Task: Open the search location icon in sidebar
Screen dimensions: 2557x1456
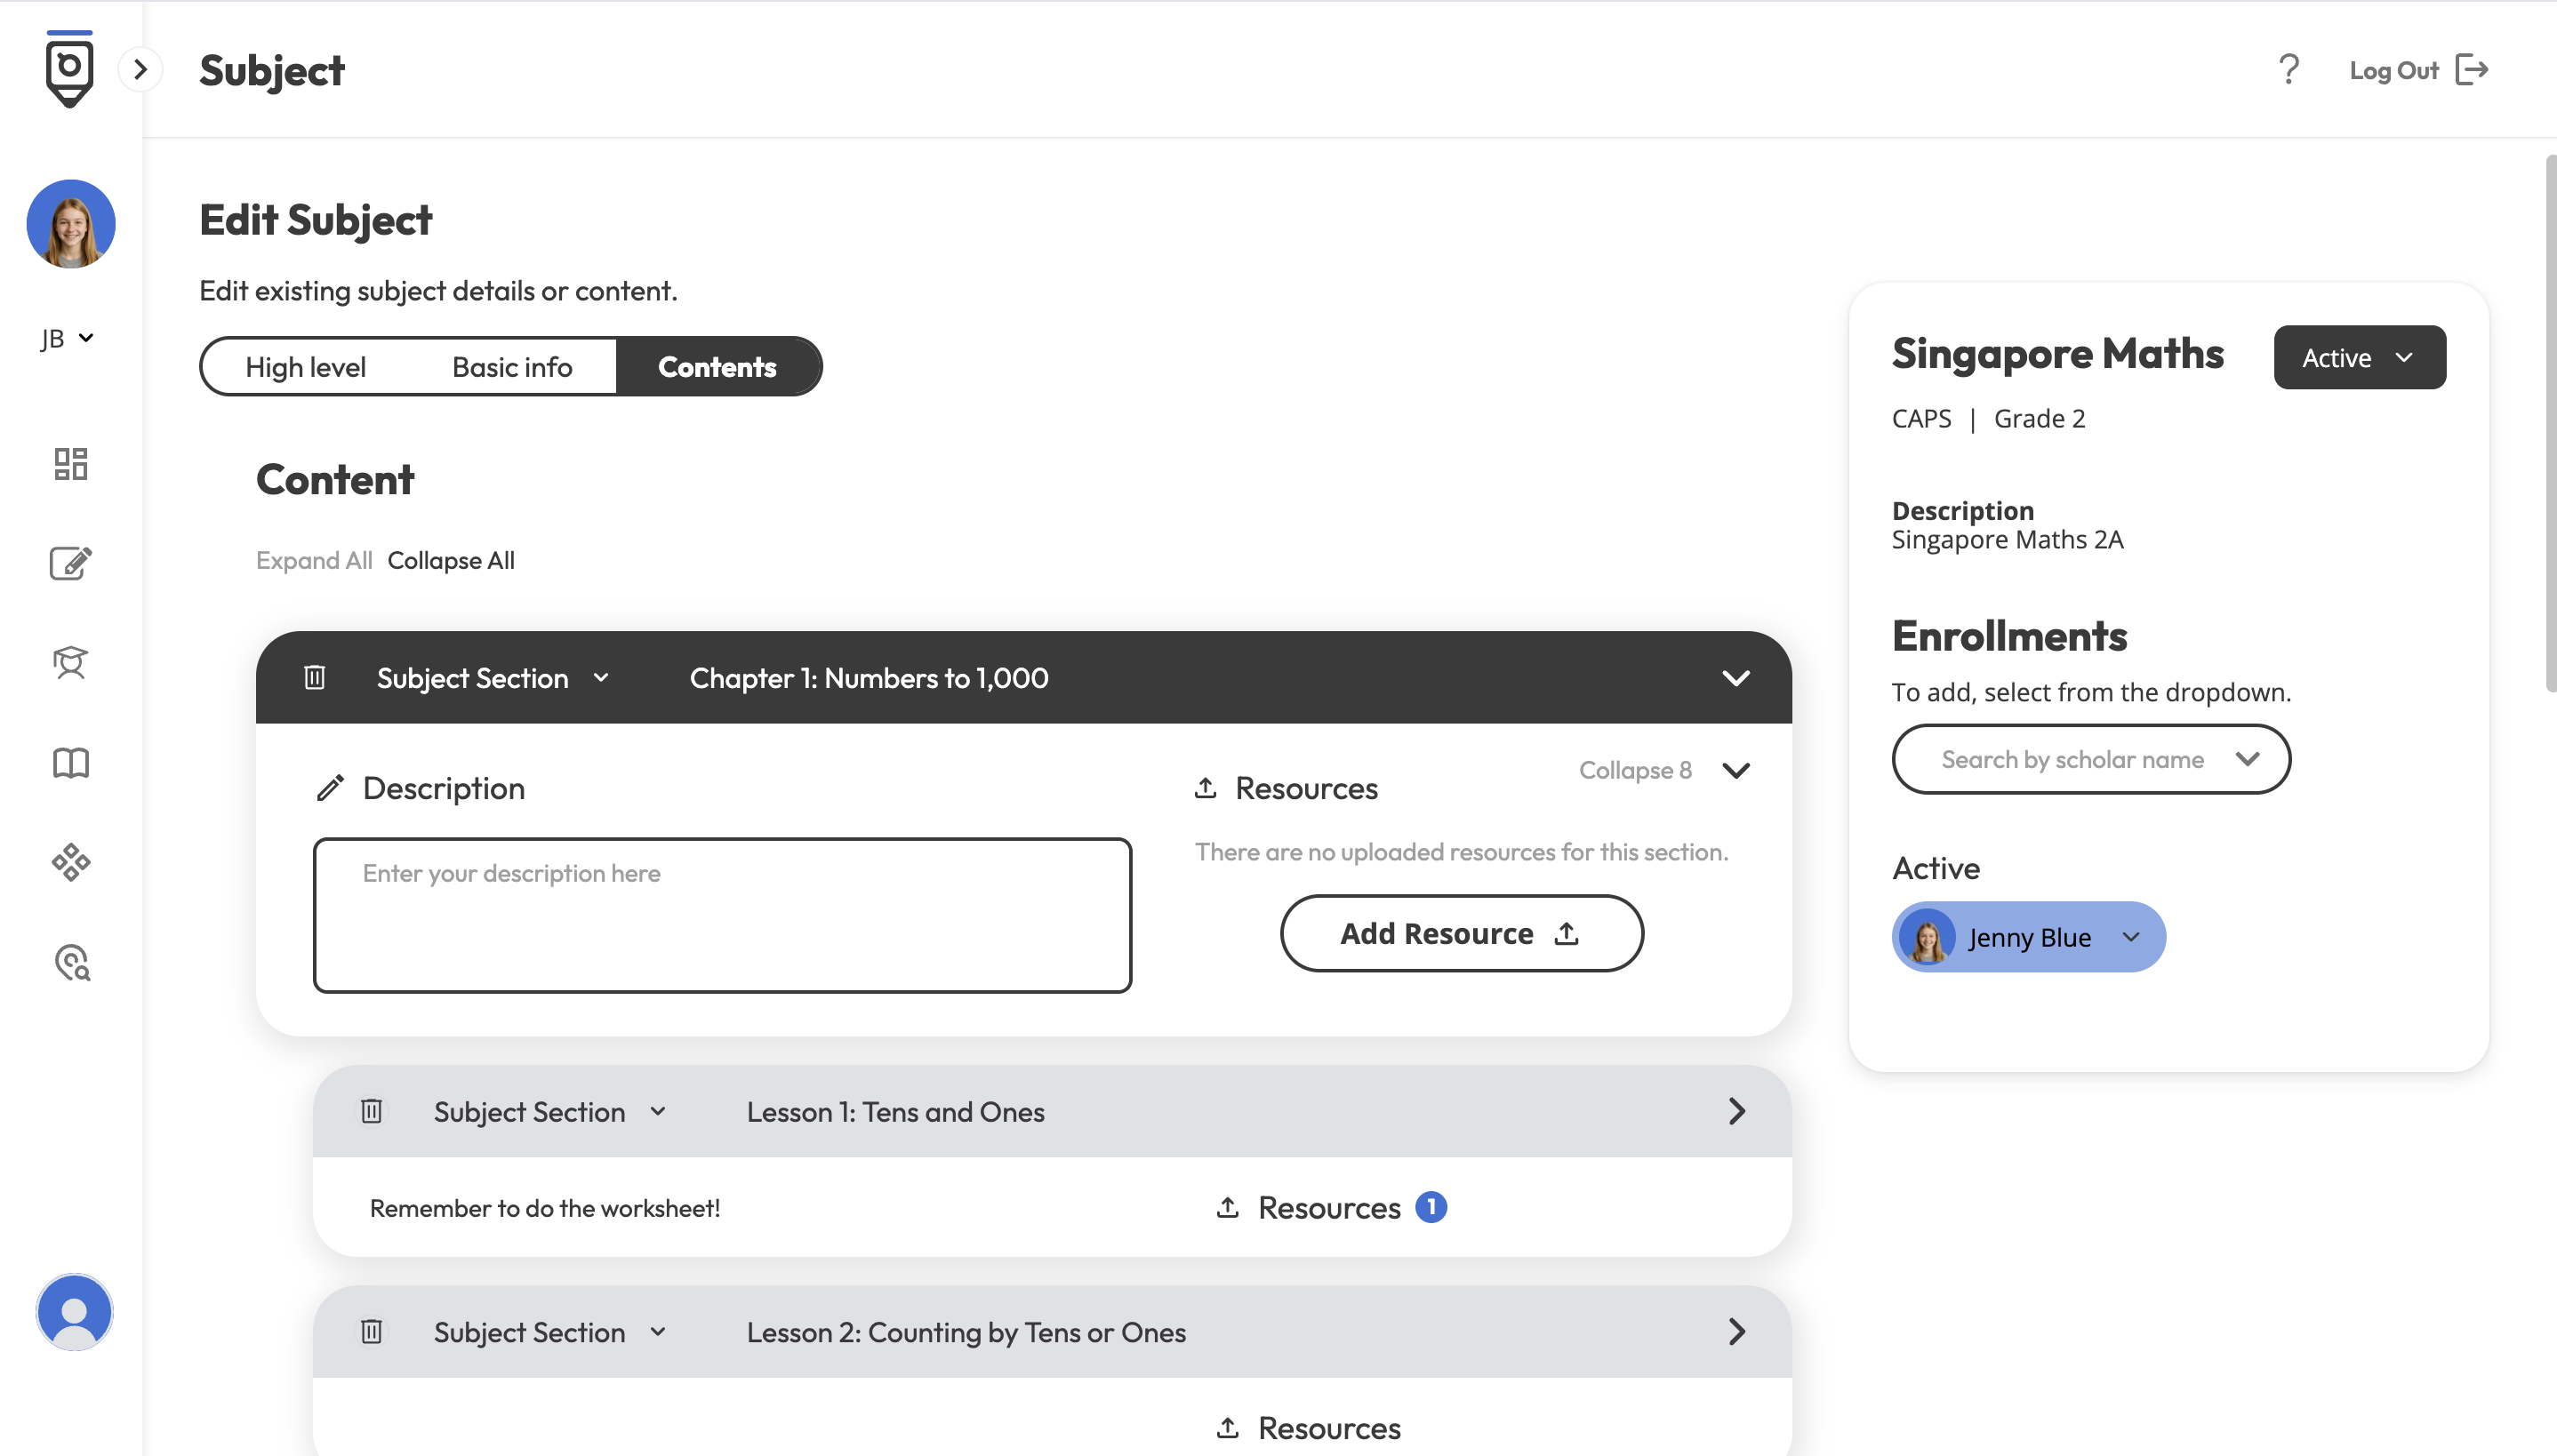Action: point(72,962)
